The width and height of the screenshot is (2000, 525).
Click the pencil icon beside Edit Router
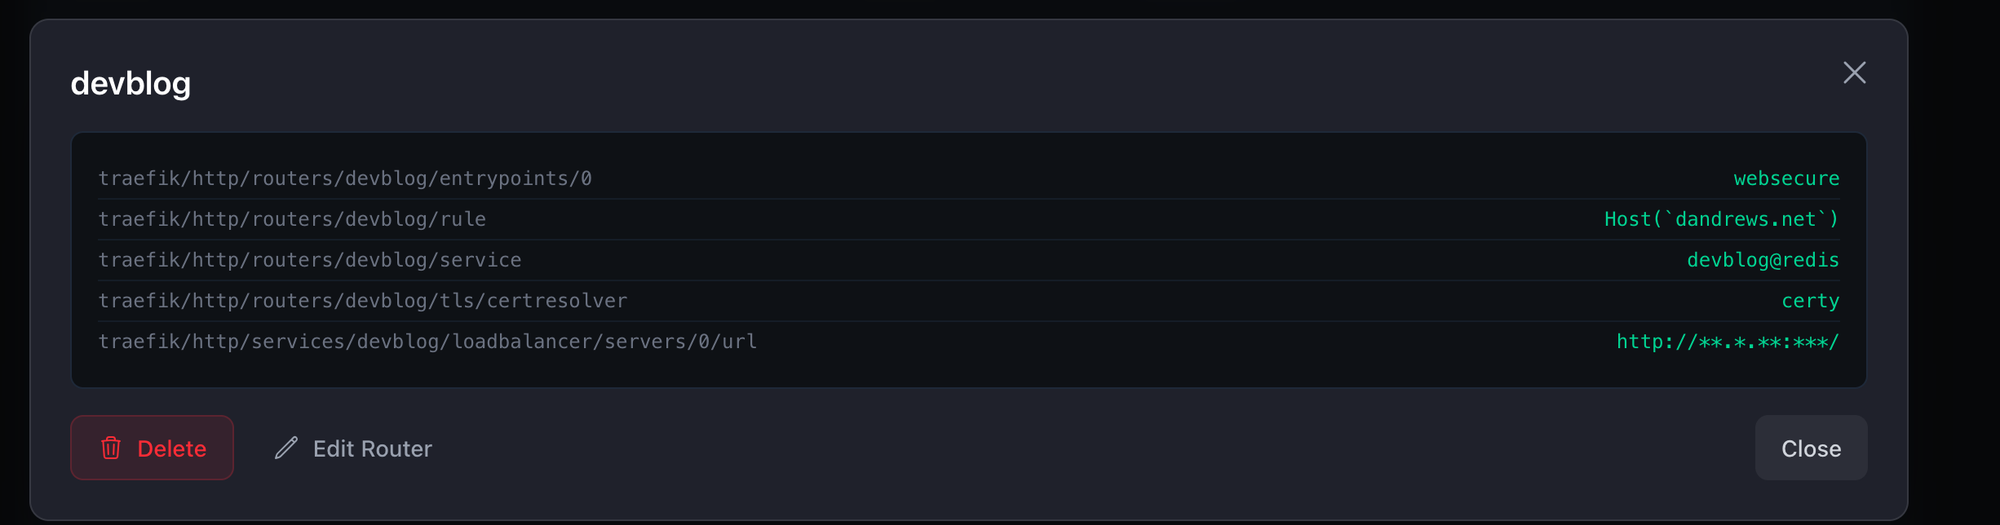click(286, 448)
